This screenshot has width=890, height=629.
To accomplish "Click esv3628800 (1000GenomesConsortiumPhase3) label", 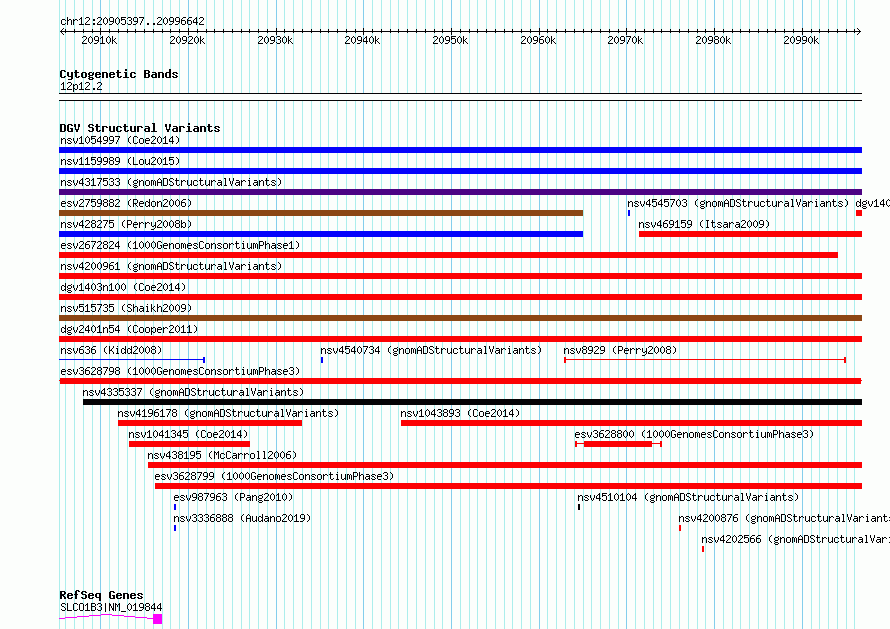I will pyautogui.click(x=694, y=434).
